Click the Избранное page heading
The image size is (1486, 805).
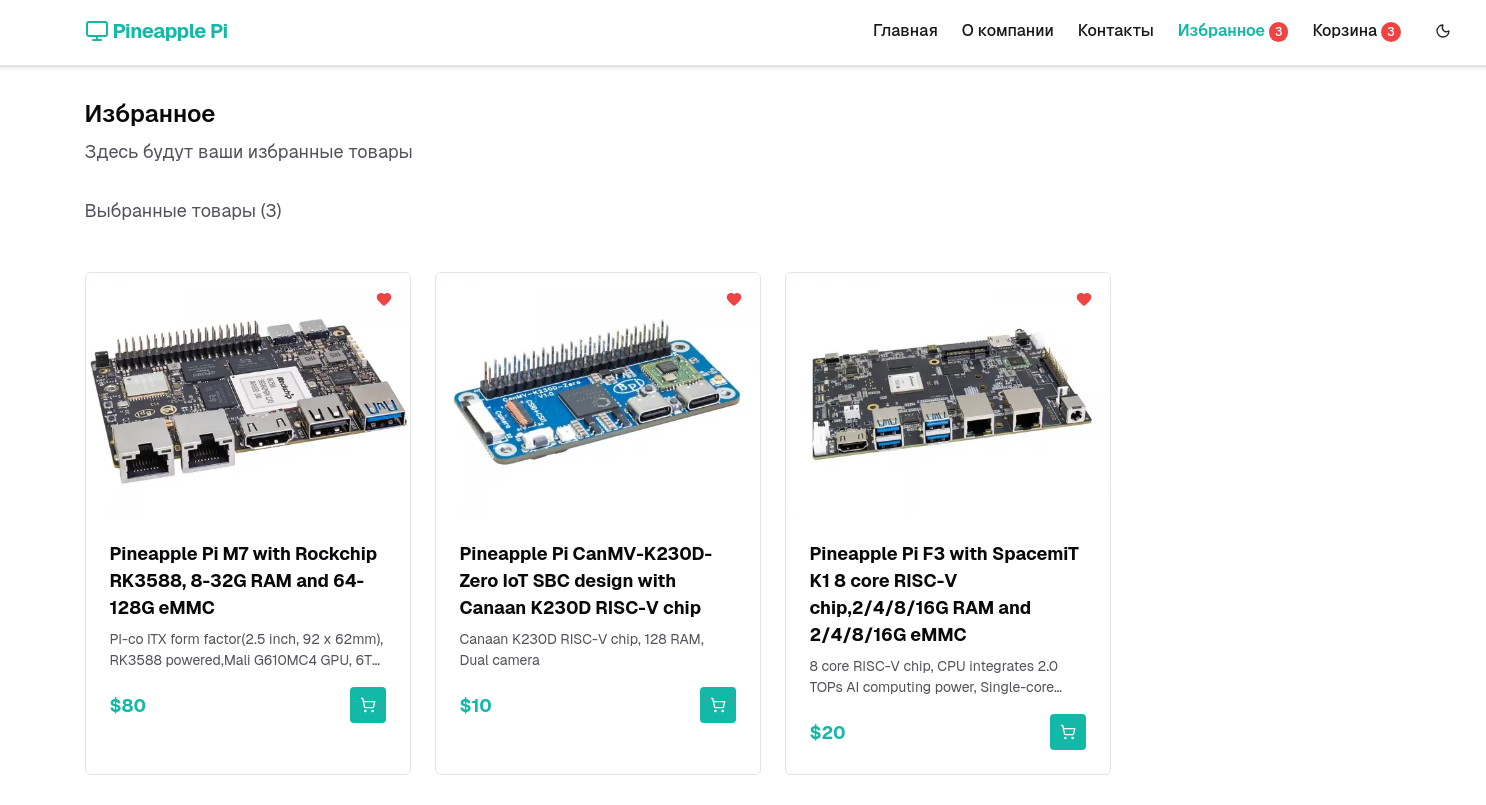click(150, 114)
